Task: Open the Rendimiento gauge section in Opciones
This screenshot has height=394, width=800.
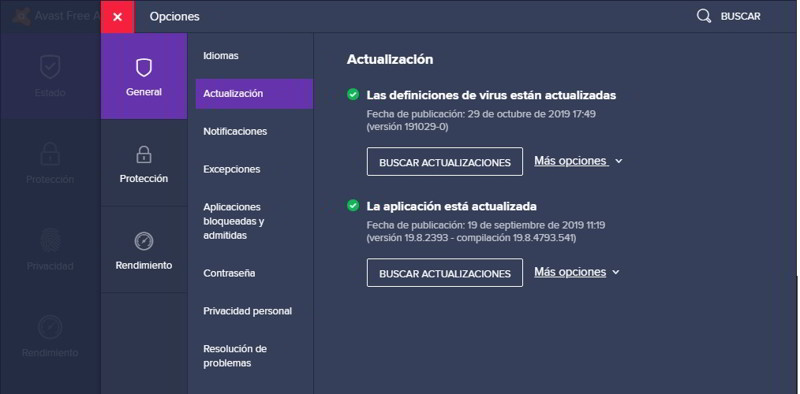Action: coord(144,250)
